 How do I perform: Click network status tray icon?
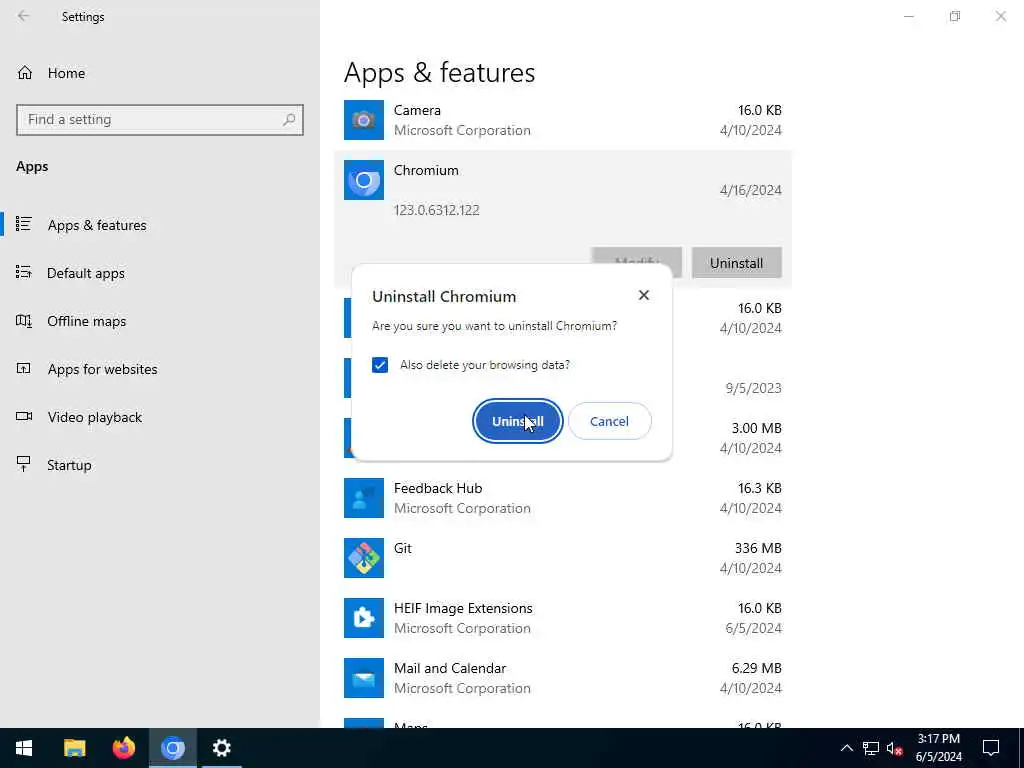[871, 748]
